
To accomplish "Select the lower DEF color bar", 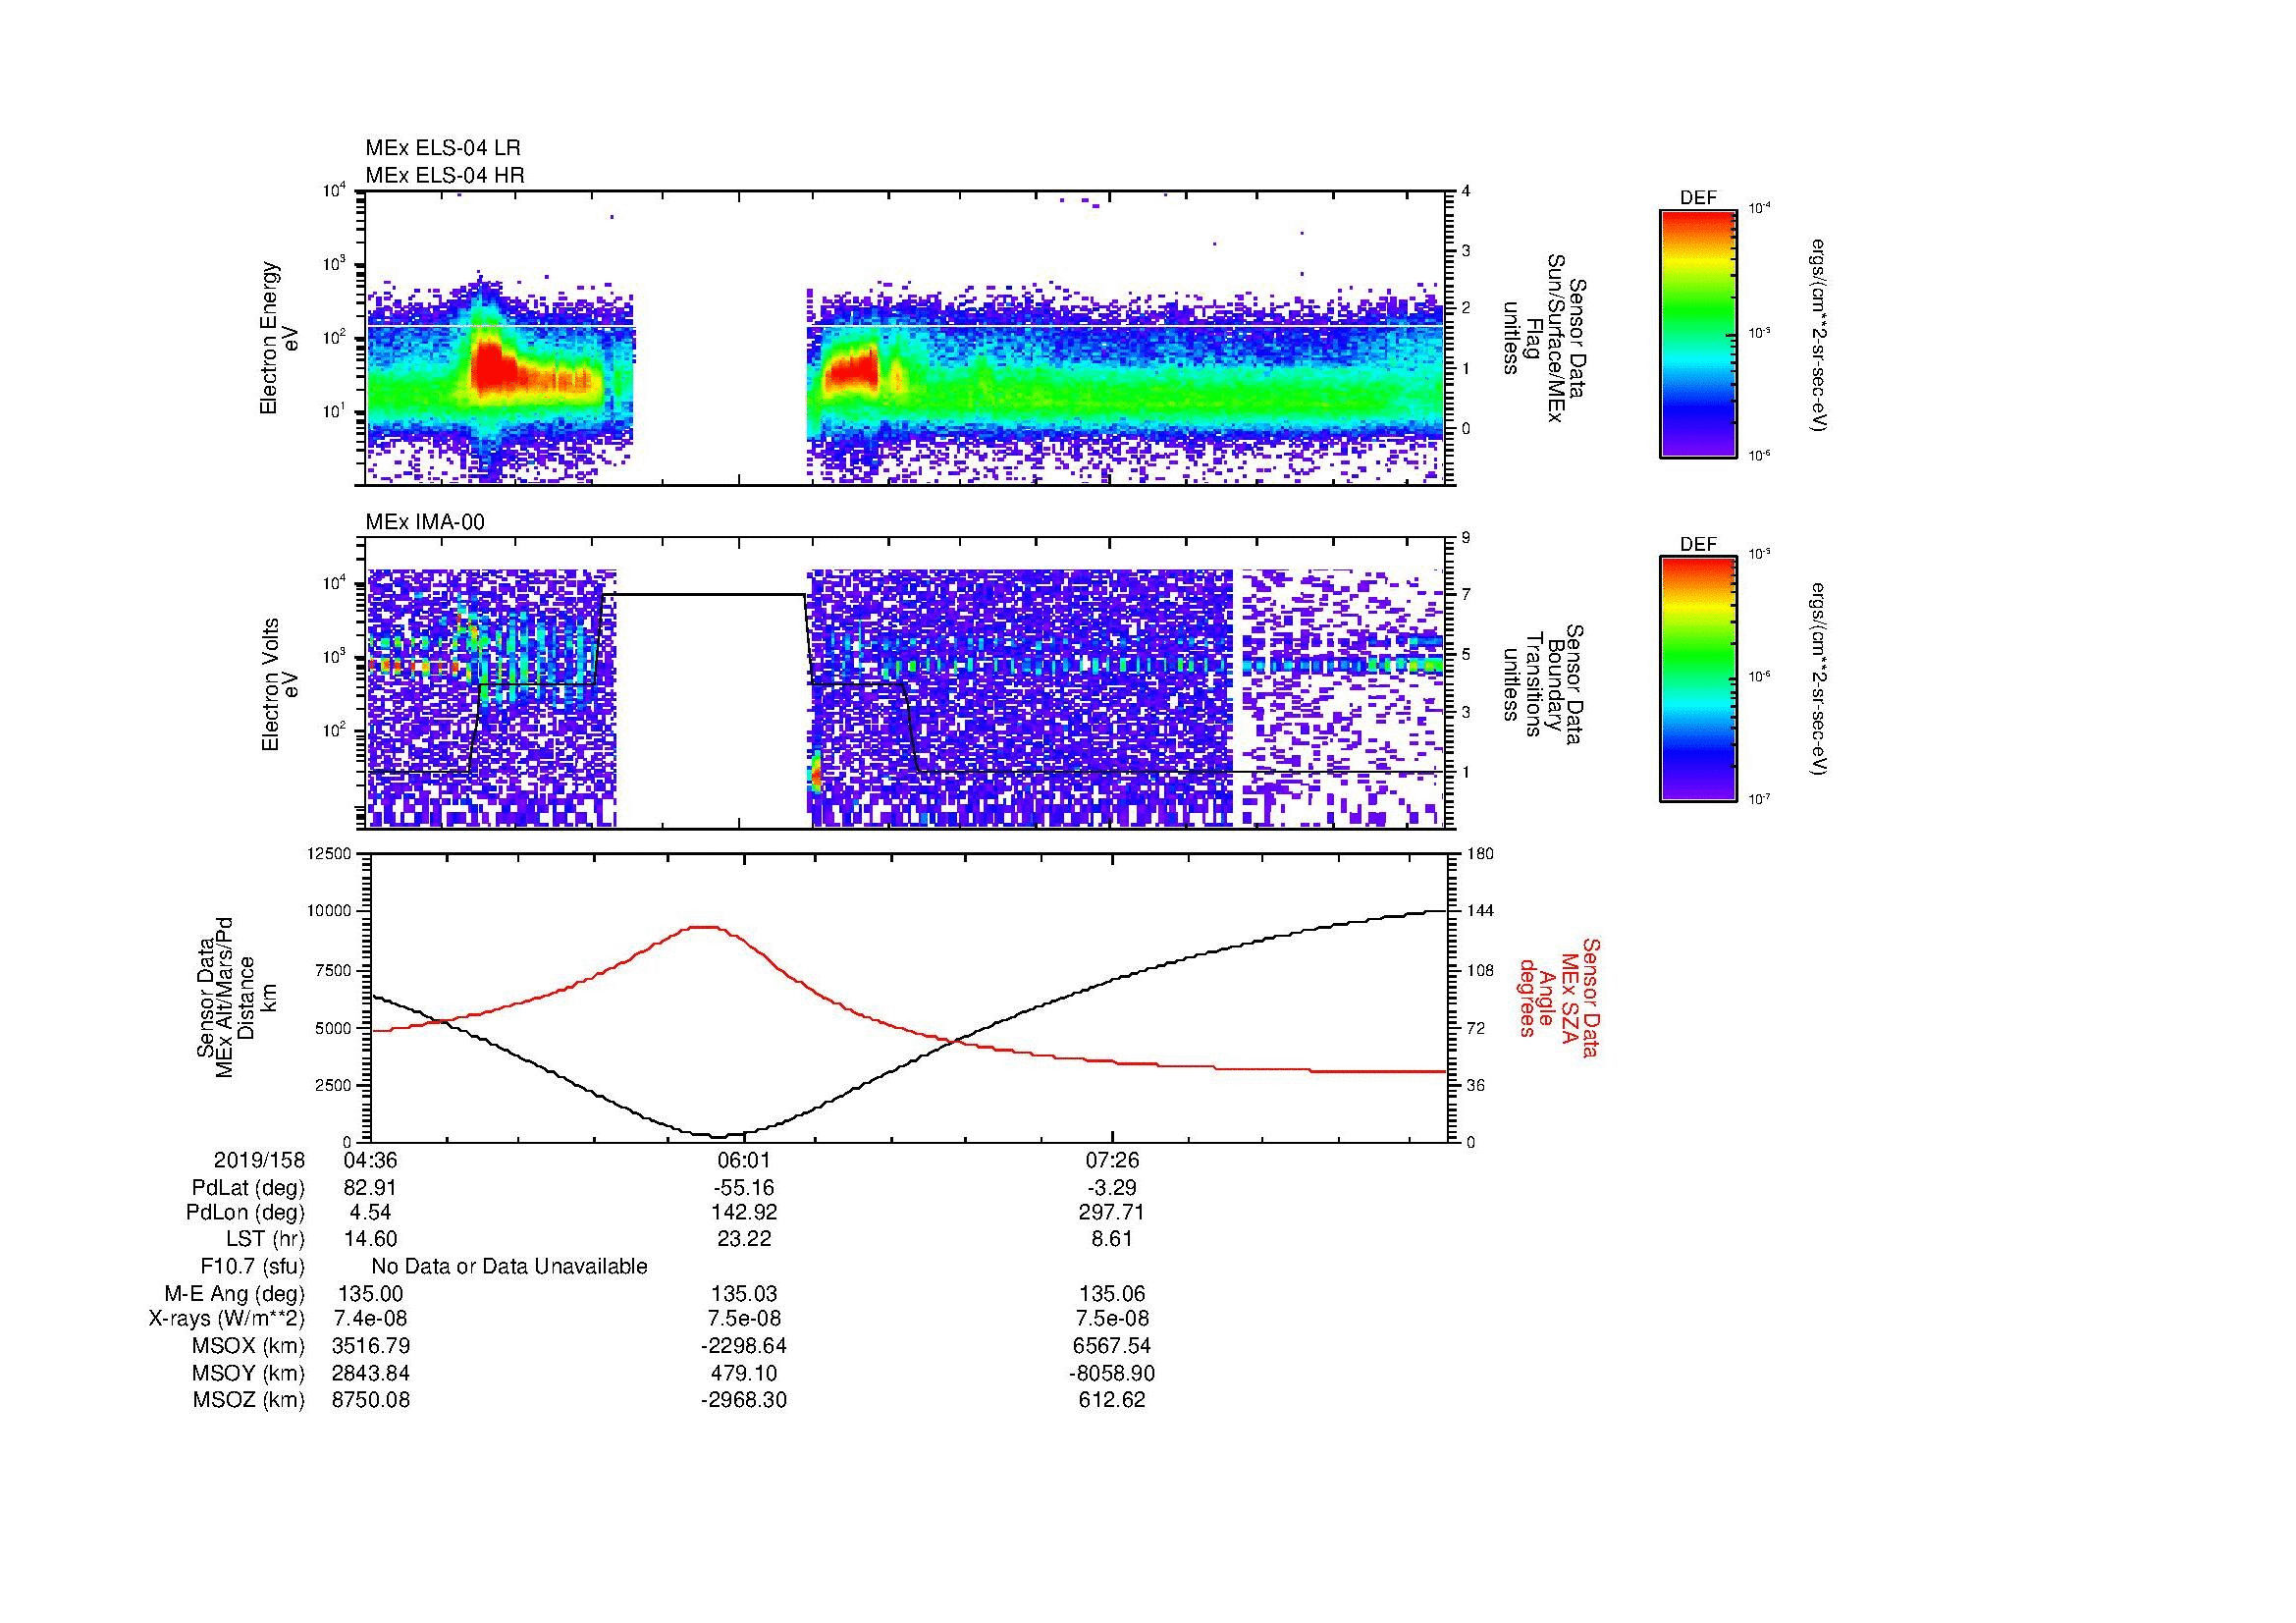I will pyautogui.click(x=1698, y=679).
